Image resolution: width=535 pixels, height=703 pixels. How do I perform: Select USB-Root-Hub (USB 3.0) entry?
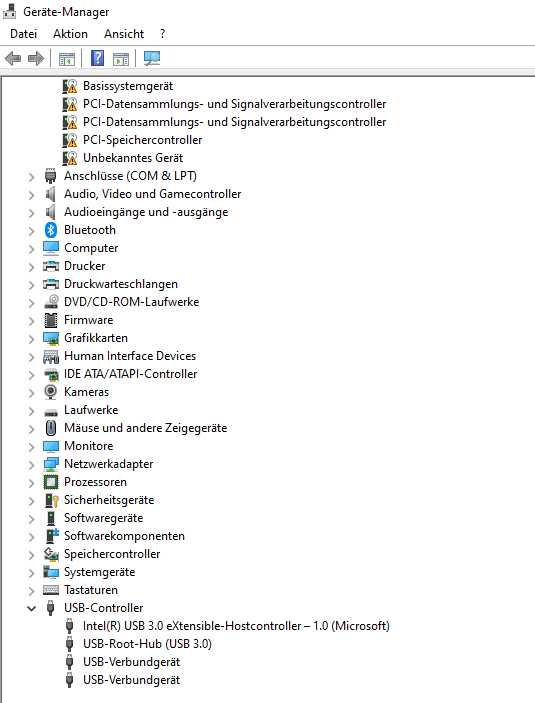tap(147, 644)
